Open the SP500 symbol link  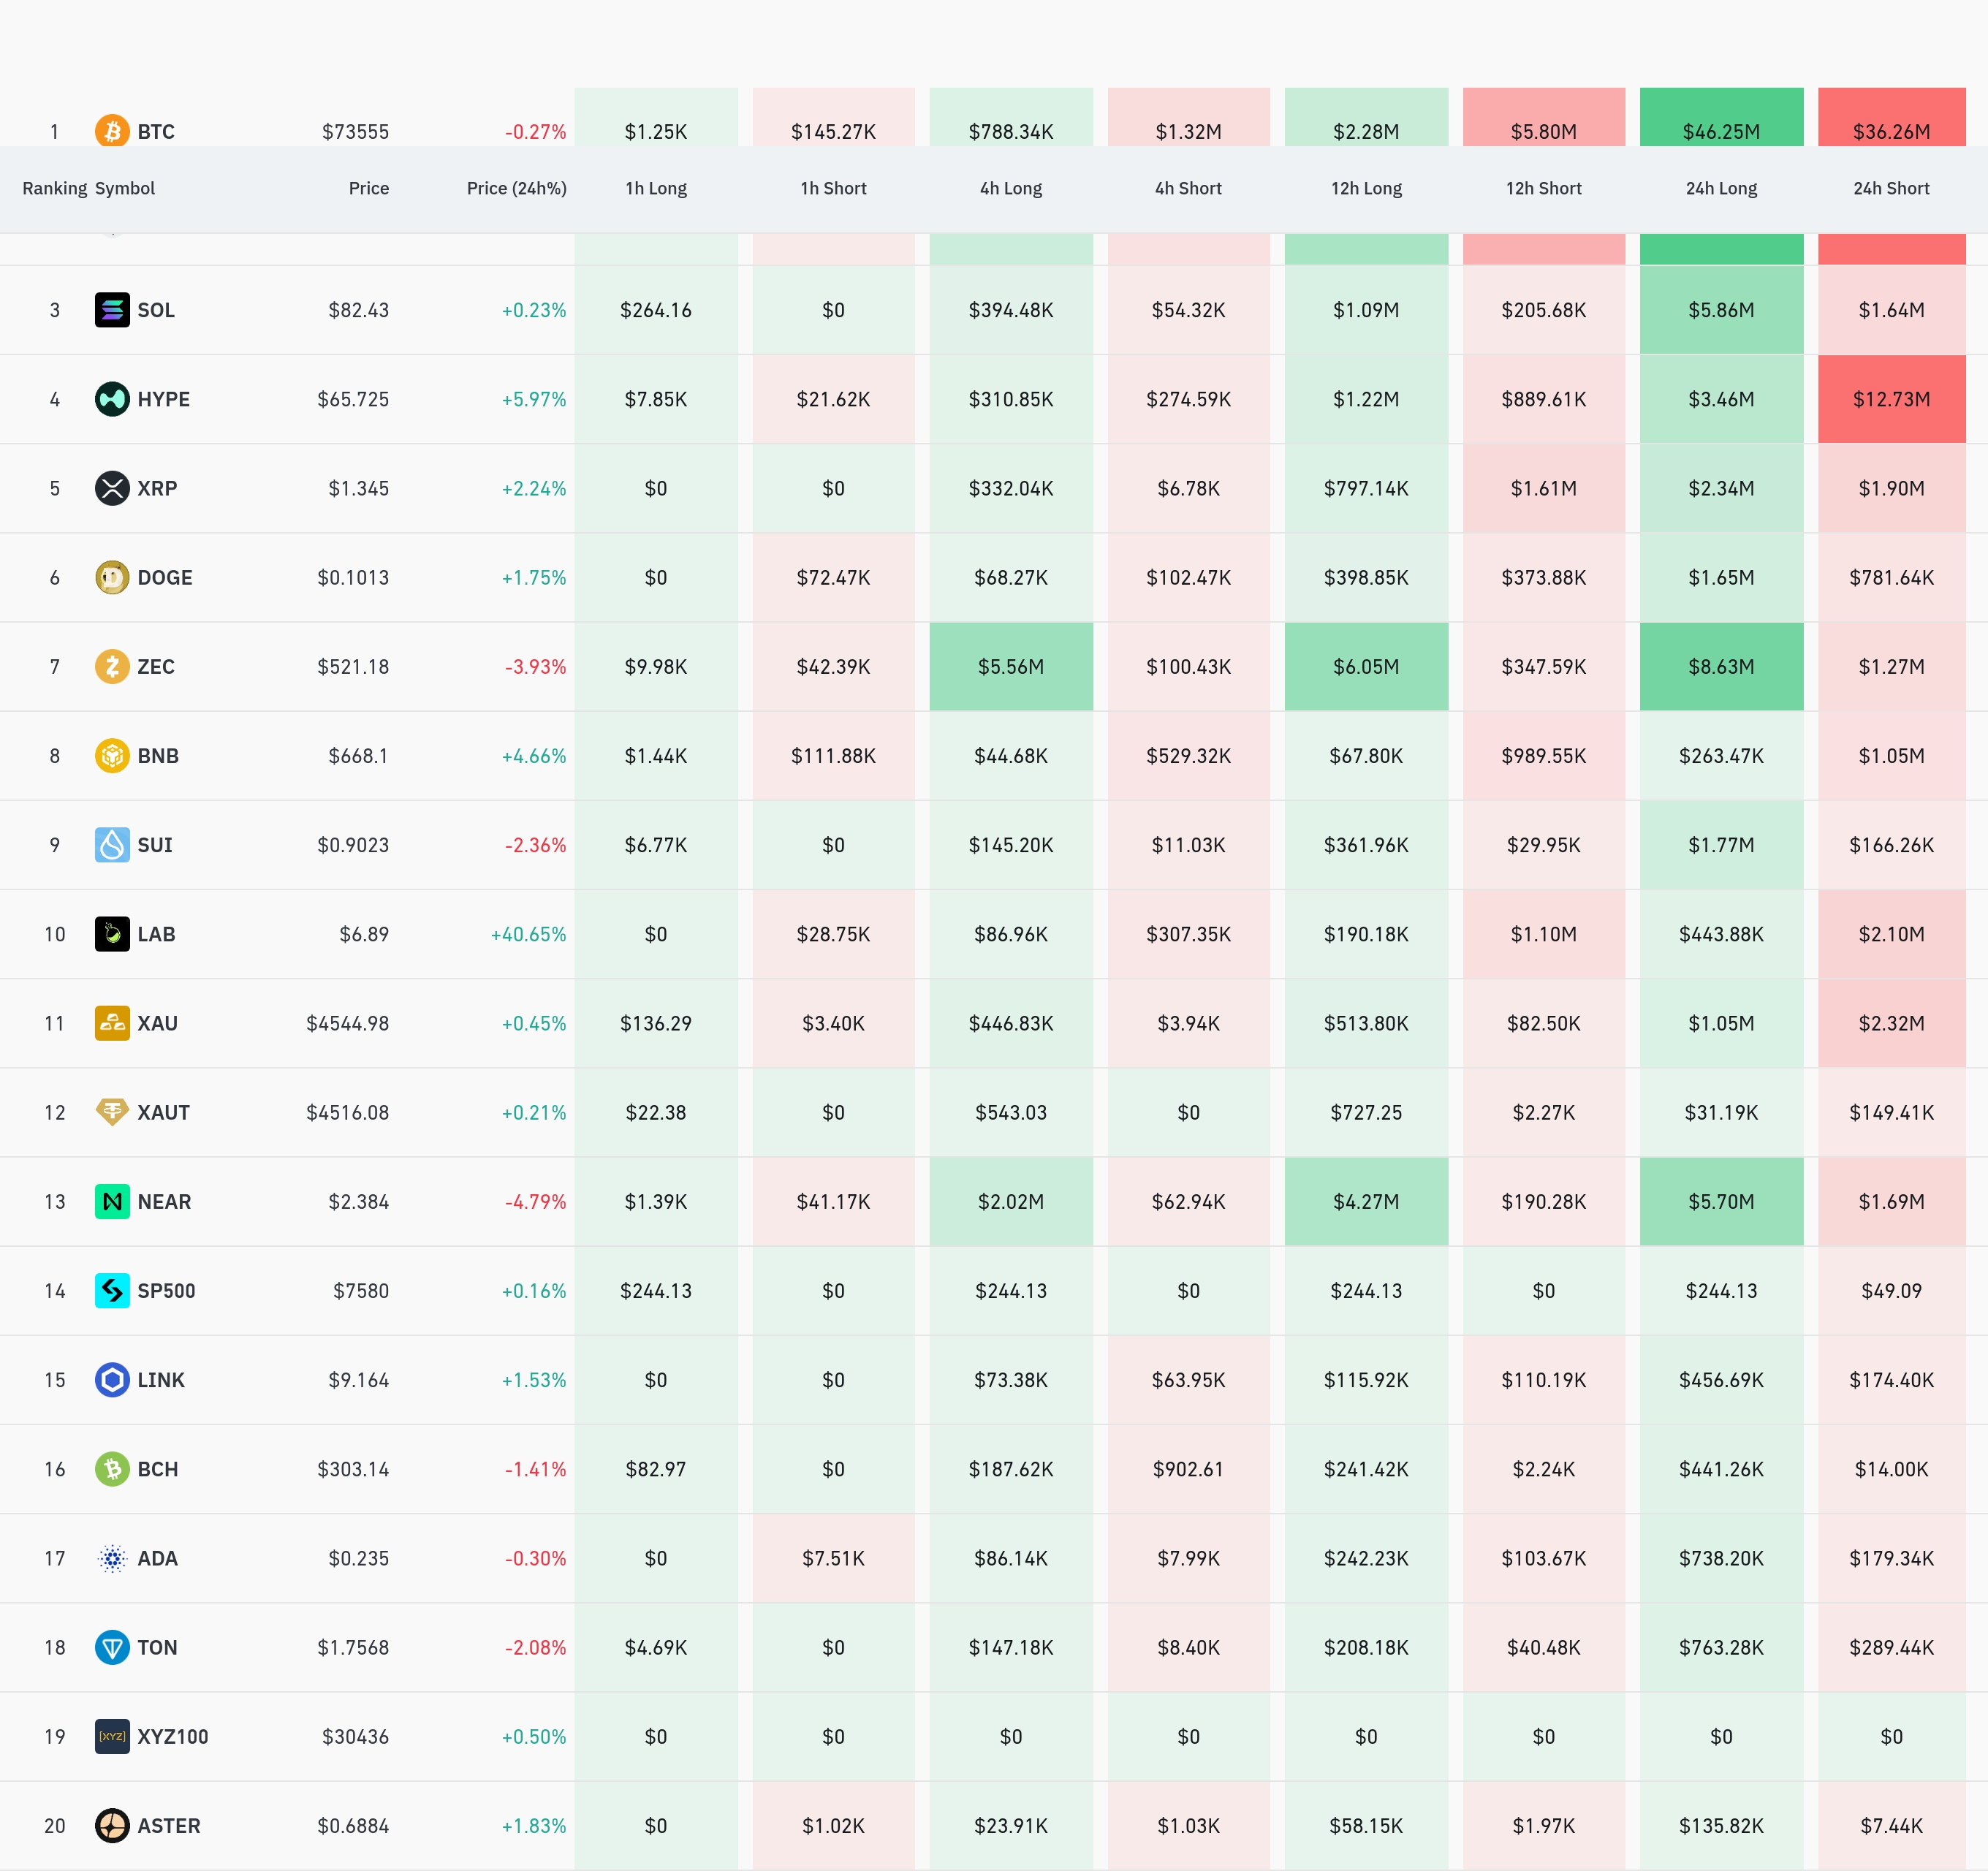[166, 1291]
